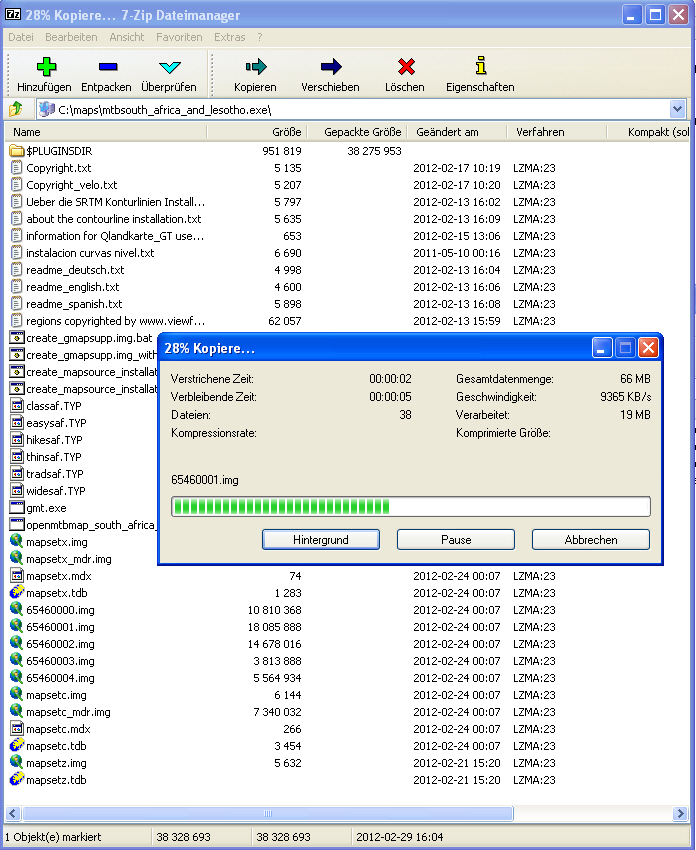Screen dimensions: 696x850
Task: Click the 65460000.img globe icon
Action: (x=17, y=609)
